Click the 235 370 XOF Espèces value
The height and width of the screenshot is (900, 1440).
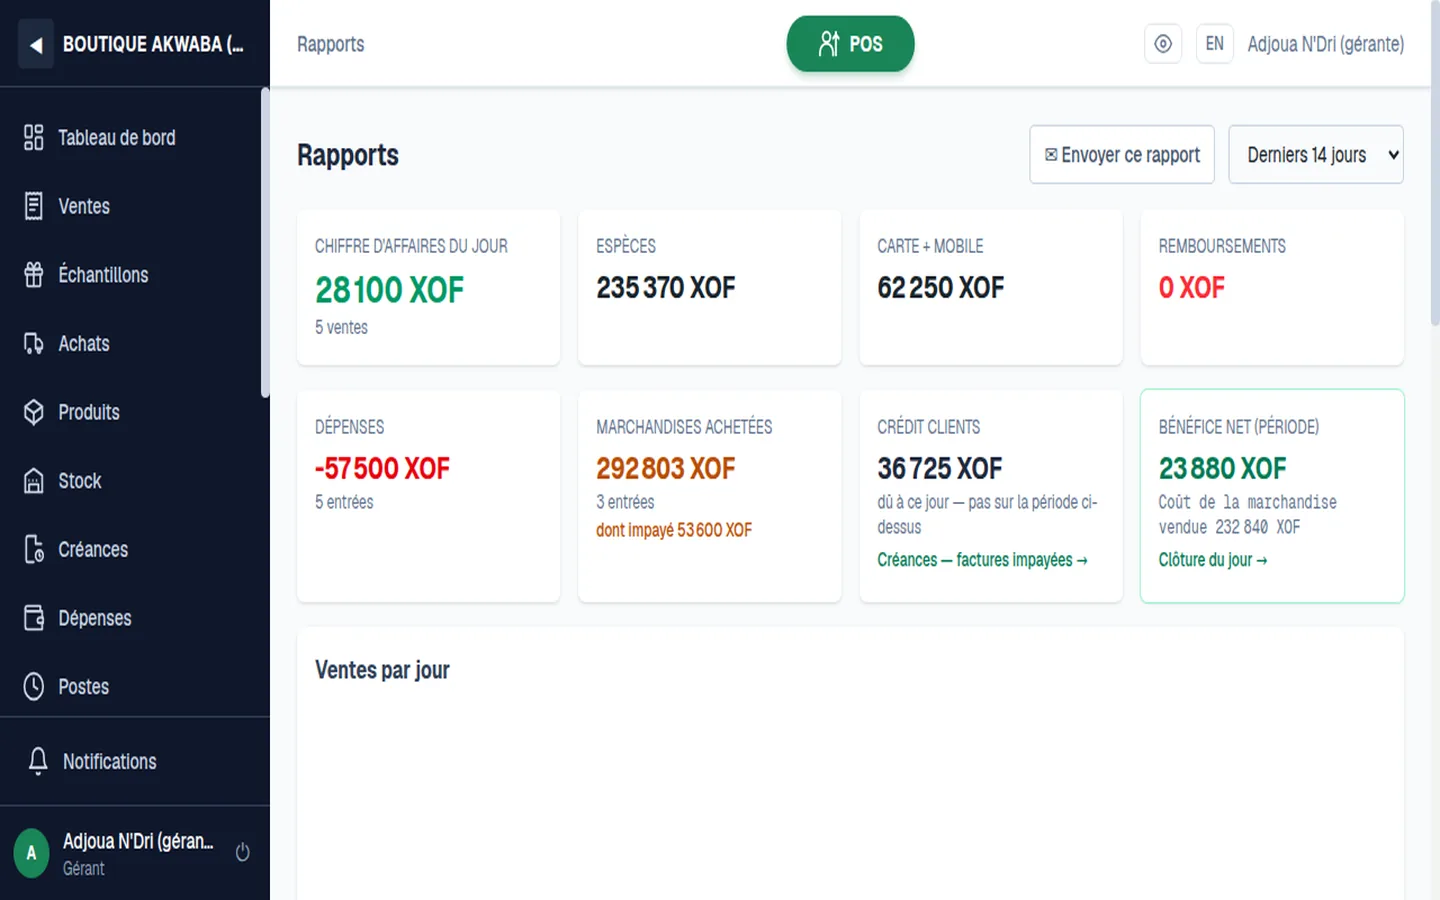tap(666, 288)
